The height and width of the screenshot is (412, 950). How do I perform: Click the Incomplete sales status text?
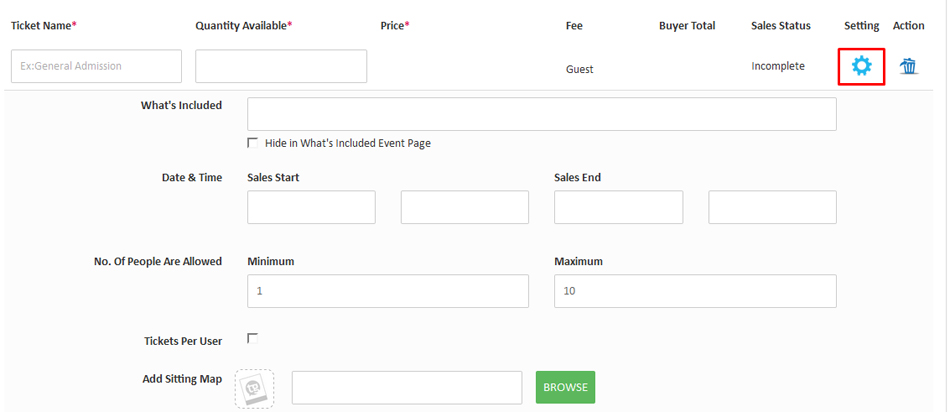coord(778,66)
